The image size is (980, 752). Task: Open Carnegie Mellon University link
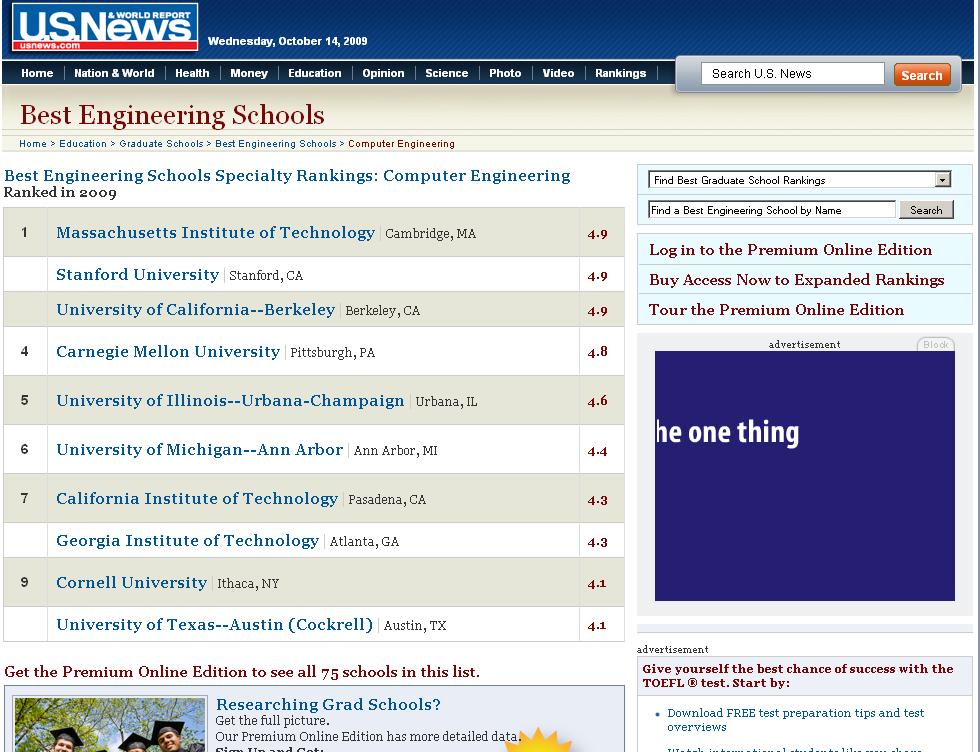pyautogui.click(x=168, y=351)
